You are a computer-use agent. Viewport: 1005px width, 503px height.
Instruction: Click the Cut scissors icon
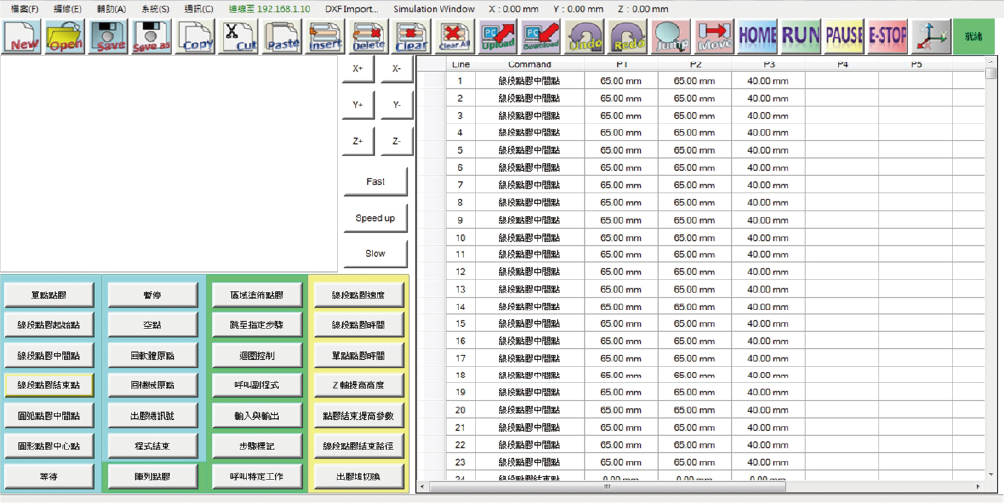(x=239, y=37)
